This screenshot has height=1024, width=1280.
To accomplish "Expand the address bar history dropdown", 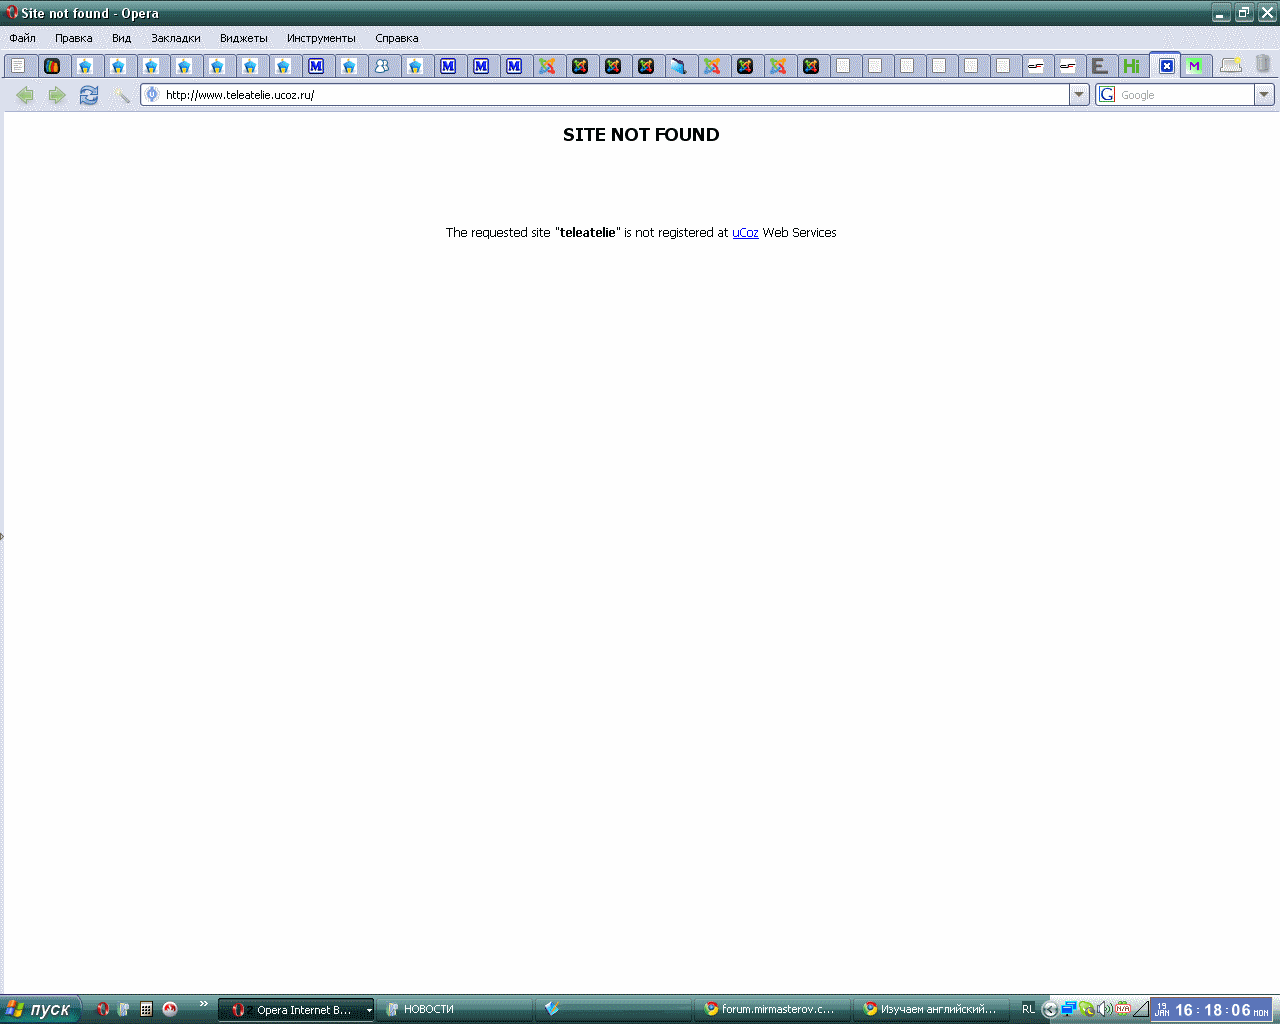I will click(1079, 95).
